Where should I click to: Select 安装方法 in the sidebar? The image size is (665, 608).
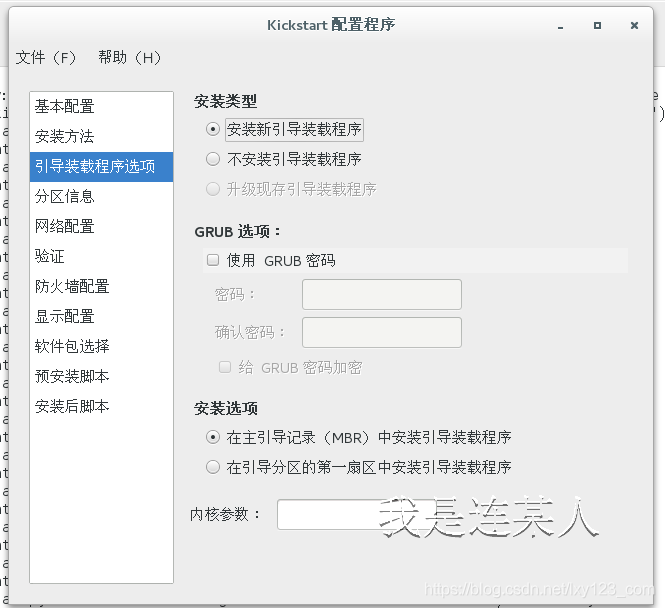pos(101,137)
